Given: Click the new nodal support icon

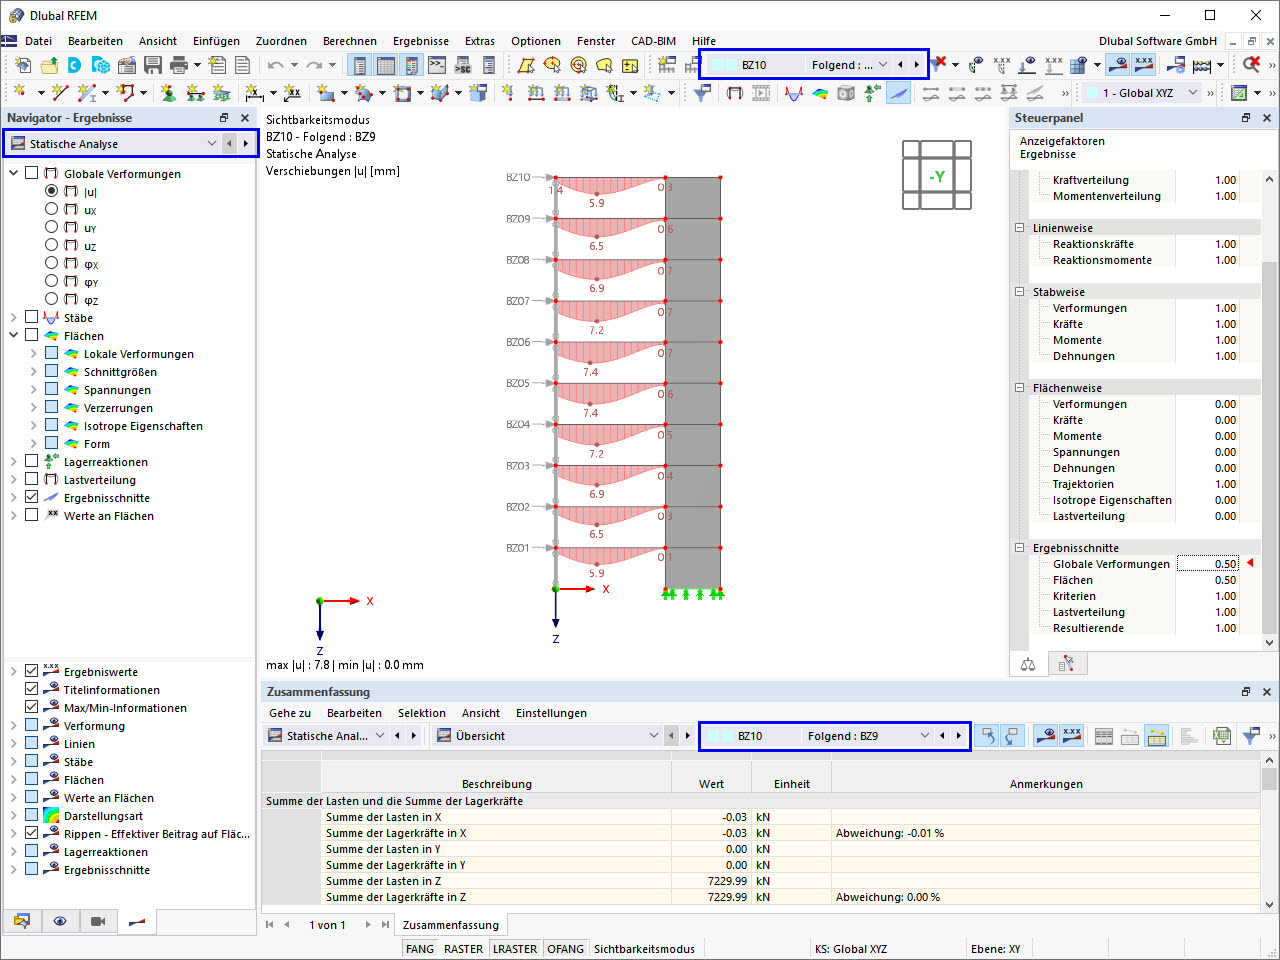Looking at the screenshot, I should (168, 93).
